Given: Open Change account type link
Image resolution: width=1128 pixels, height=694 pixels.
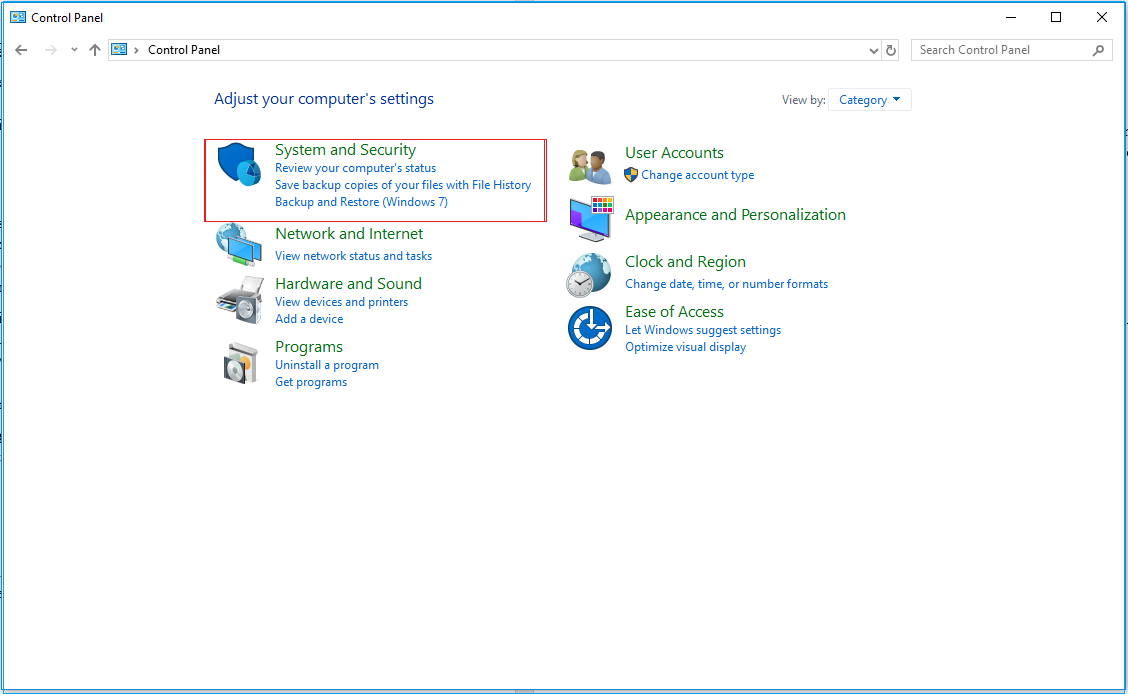Looking at the screenshot, I should [x=697, y=175].
